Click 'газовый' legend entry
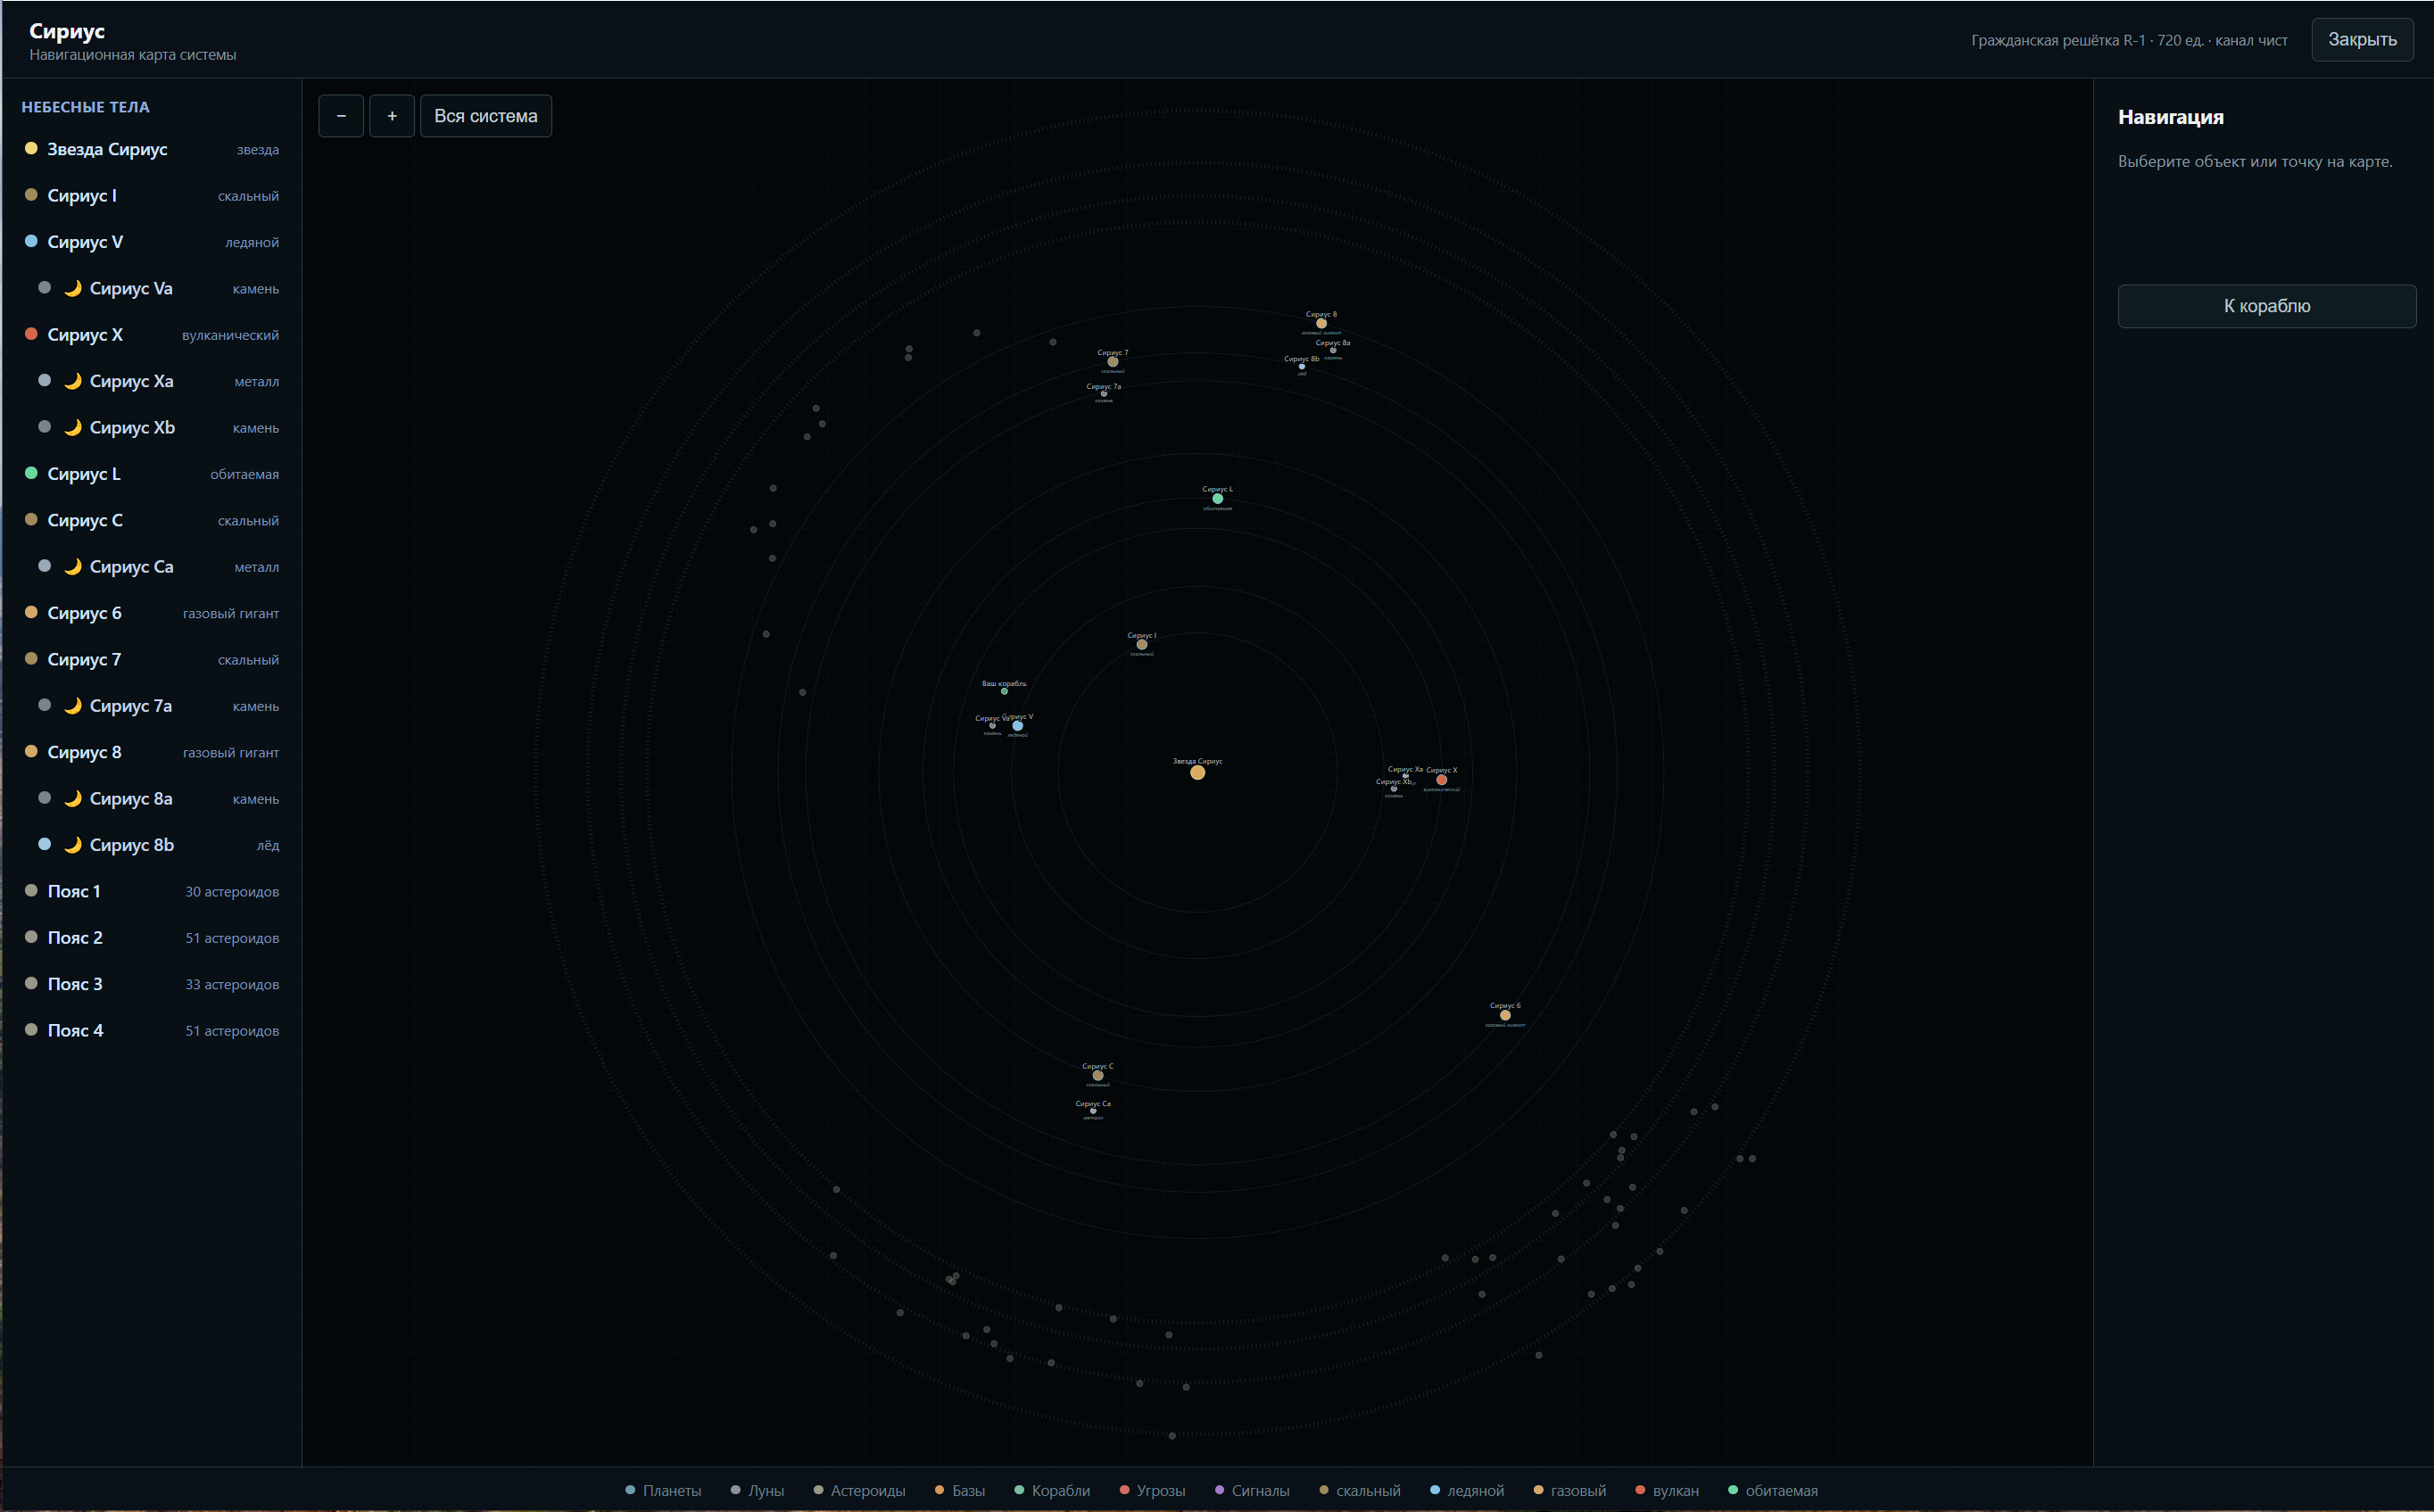 1570,1490
